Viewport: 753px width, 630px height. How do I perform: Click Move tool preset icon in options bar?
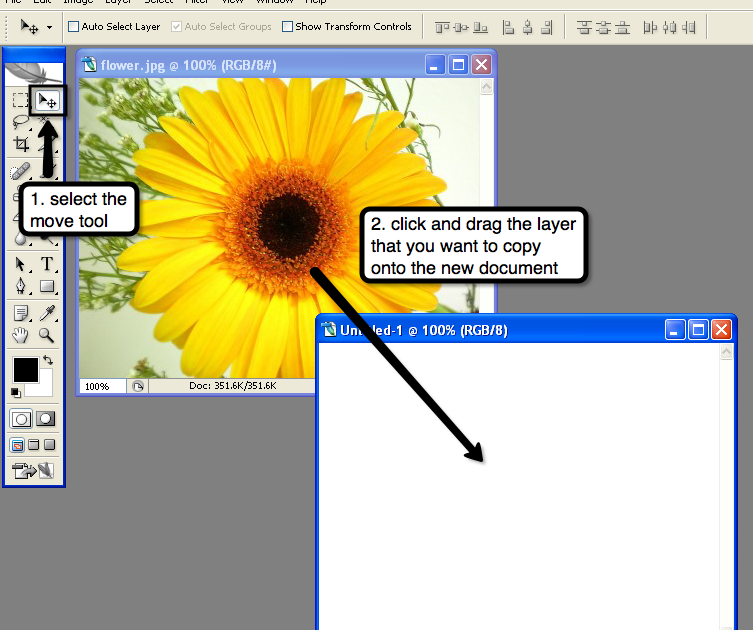29,26
